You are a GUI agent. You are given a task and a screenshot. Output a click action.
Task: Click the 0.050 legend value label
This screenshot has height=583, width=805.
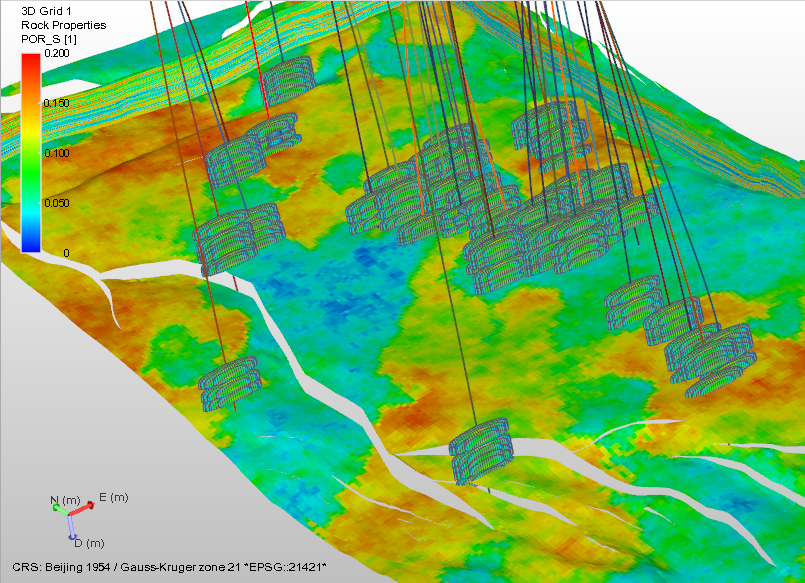tap(56, 203)
